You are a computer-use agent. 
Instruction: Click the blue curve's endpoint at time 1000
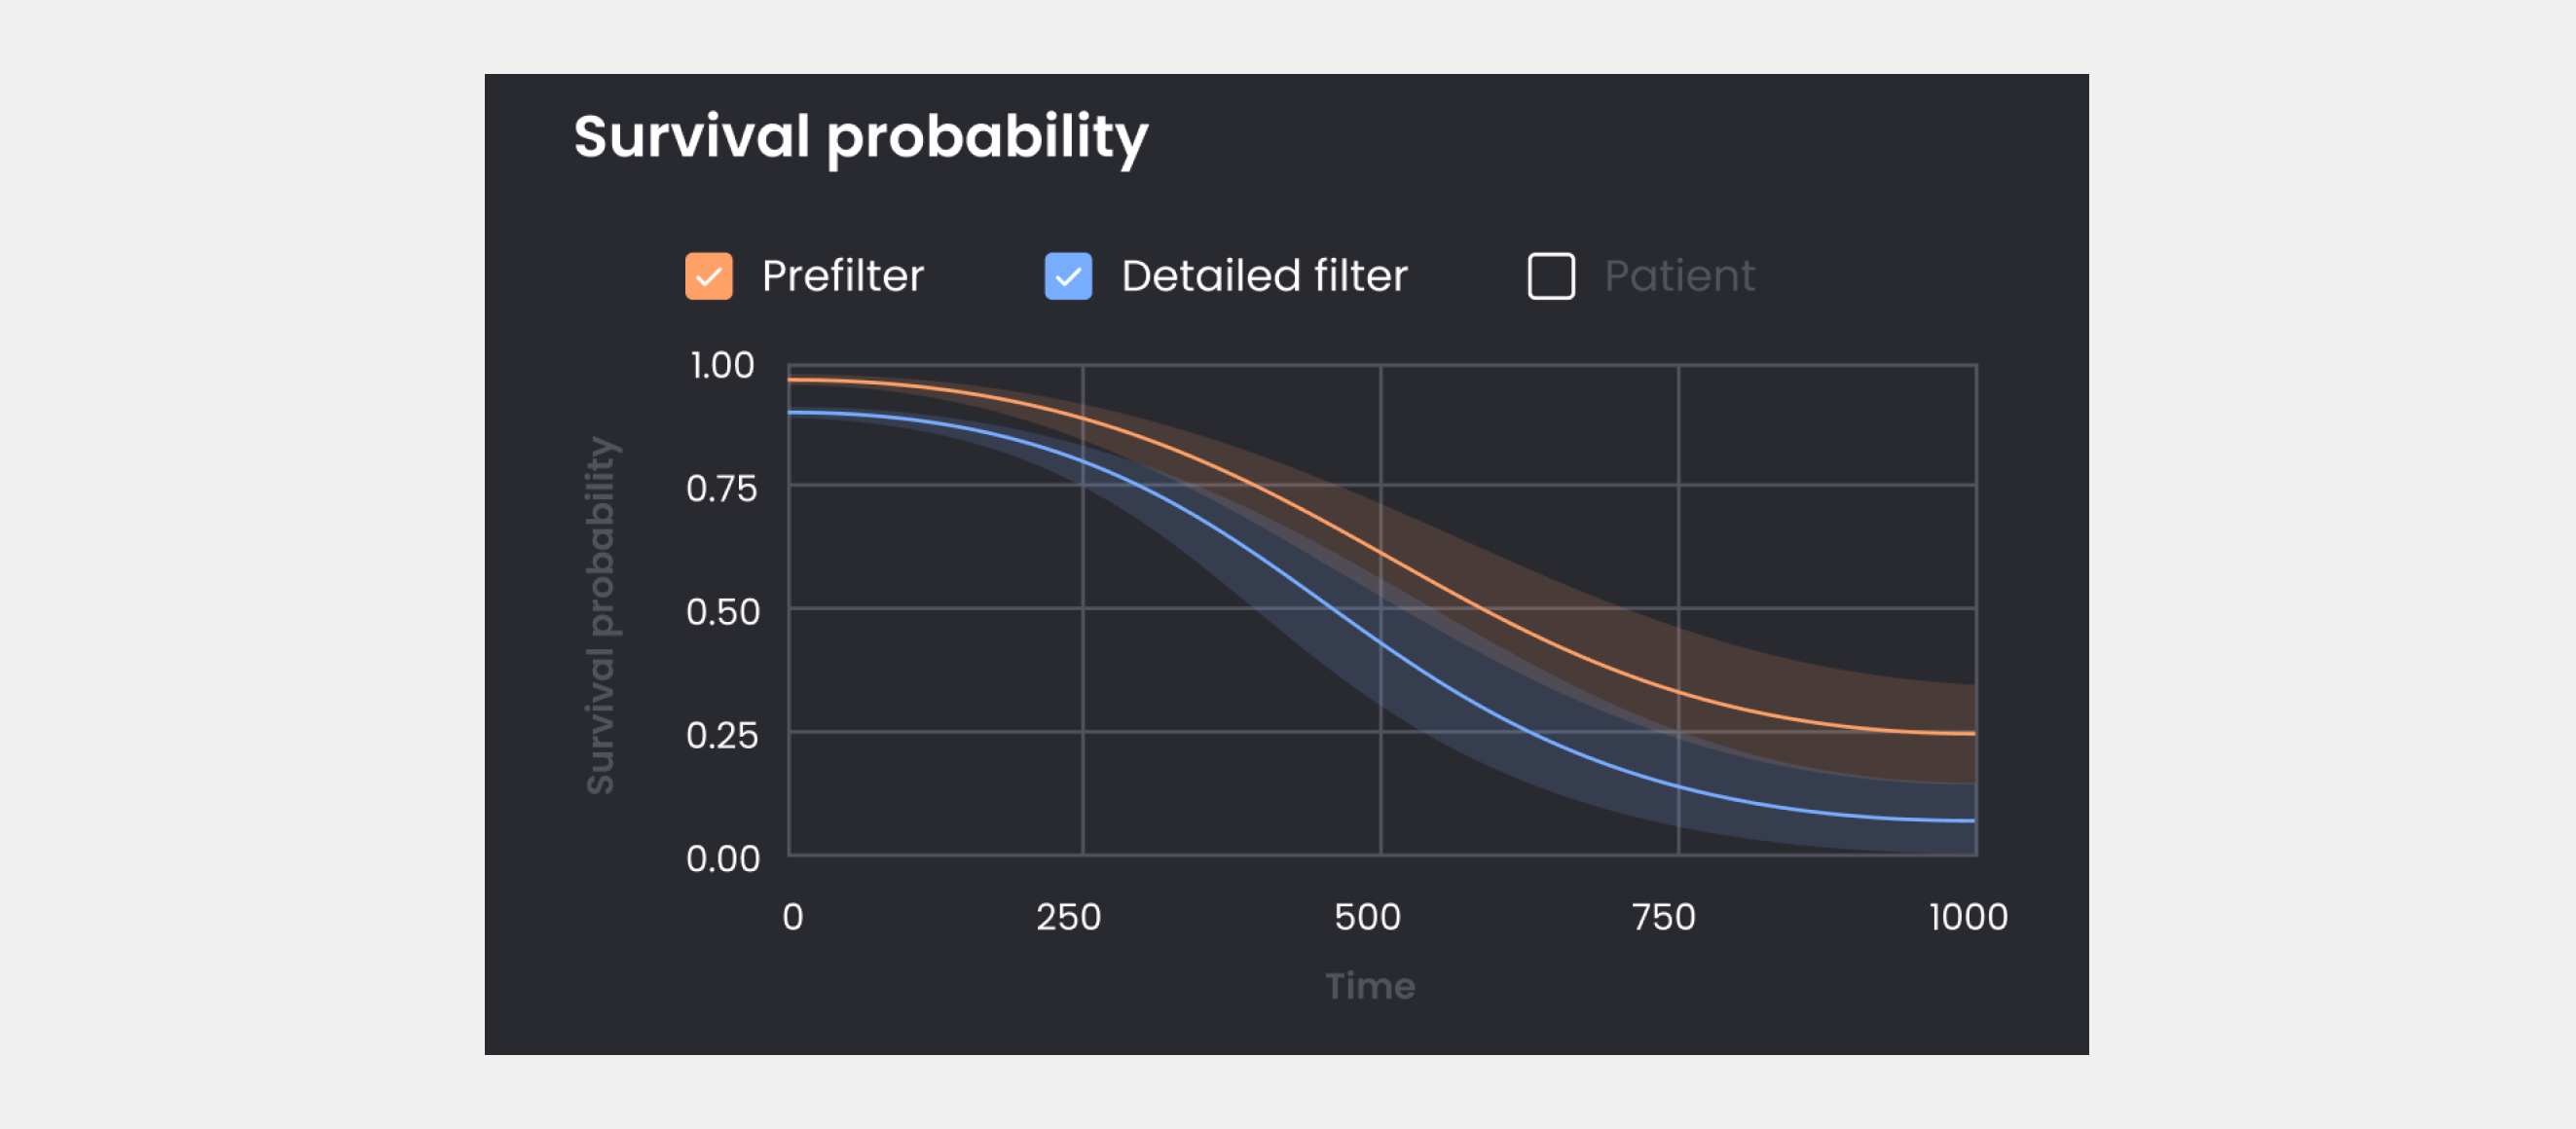[1974, 820]
